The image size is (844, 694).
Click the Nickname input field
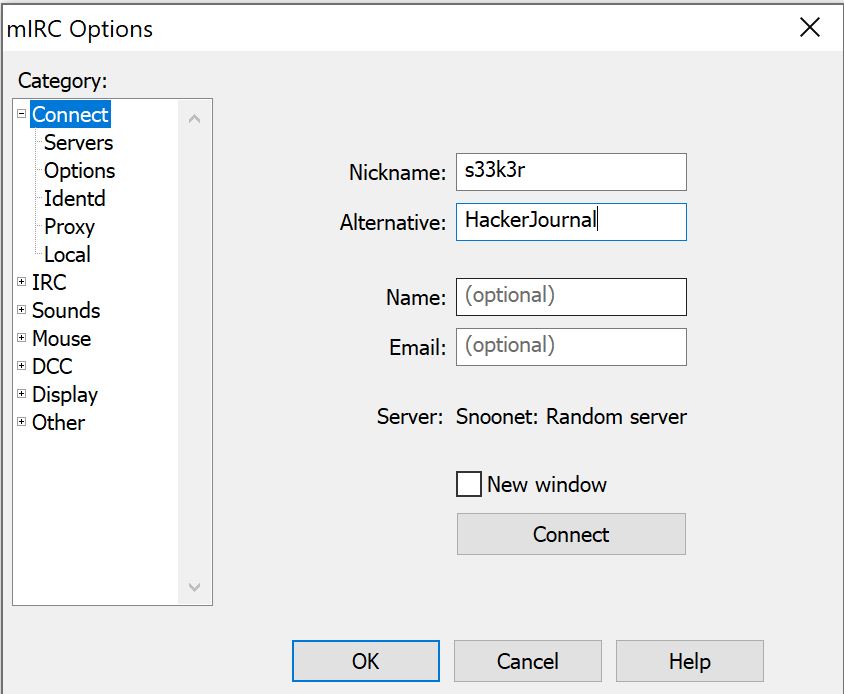[571, 171]
